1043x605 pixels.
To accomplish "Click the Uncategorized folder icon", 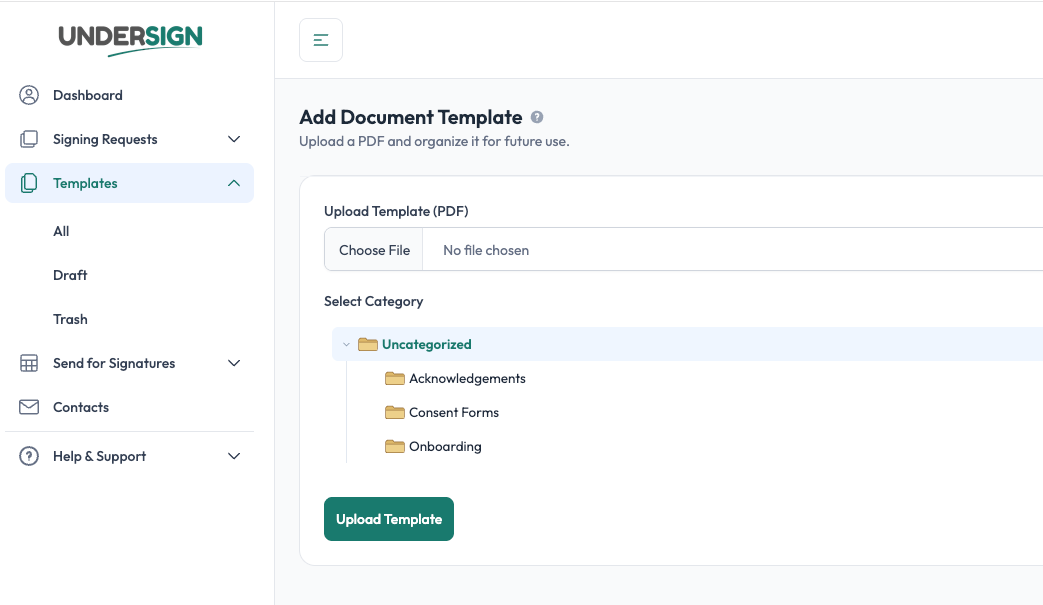I will pyautogui.click(x=368, y=344).
